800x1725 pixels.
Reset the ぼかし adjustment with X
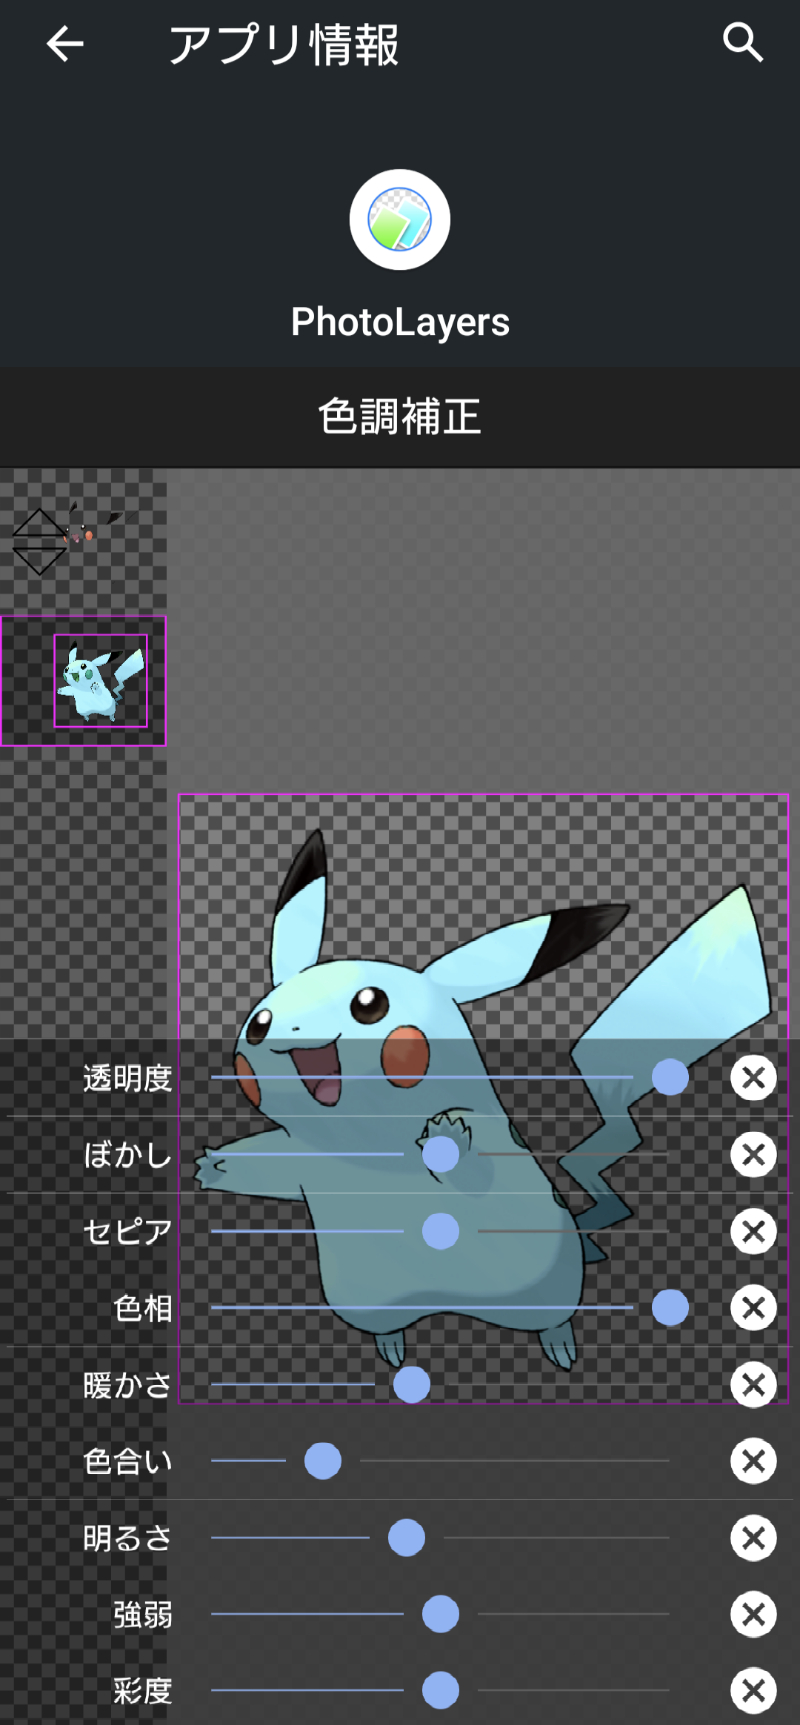[753, 1155]
